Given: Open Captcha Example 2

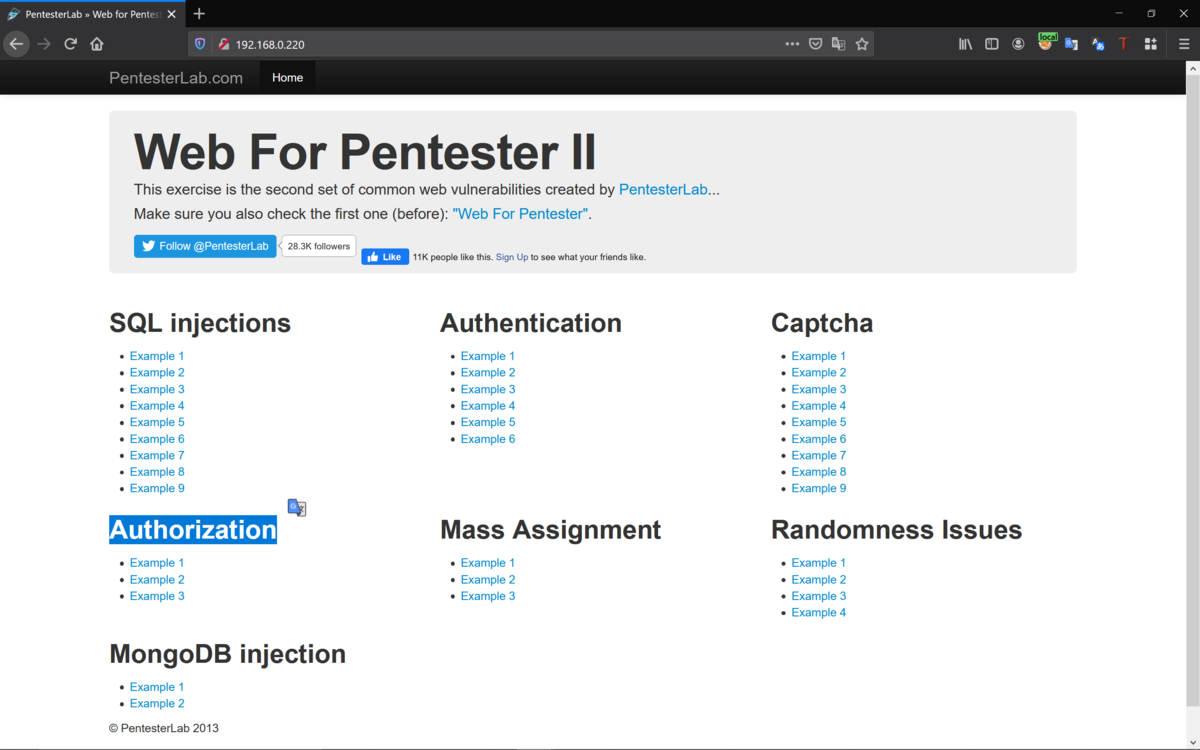Looking at the screenshot, I should [x=819, y=372].
